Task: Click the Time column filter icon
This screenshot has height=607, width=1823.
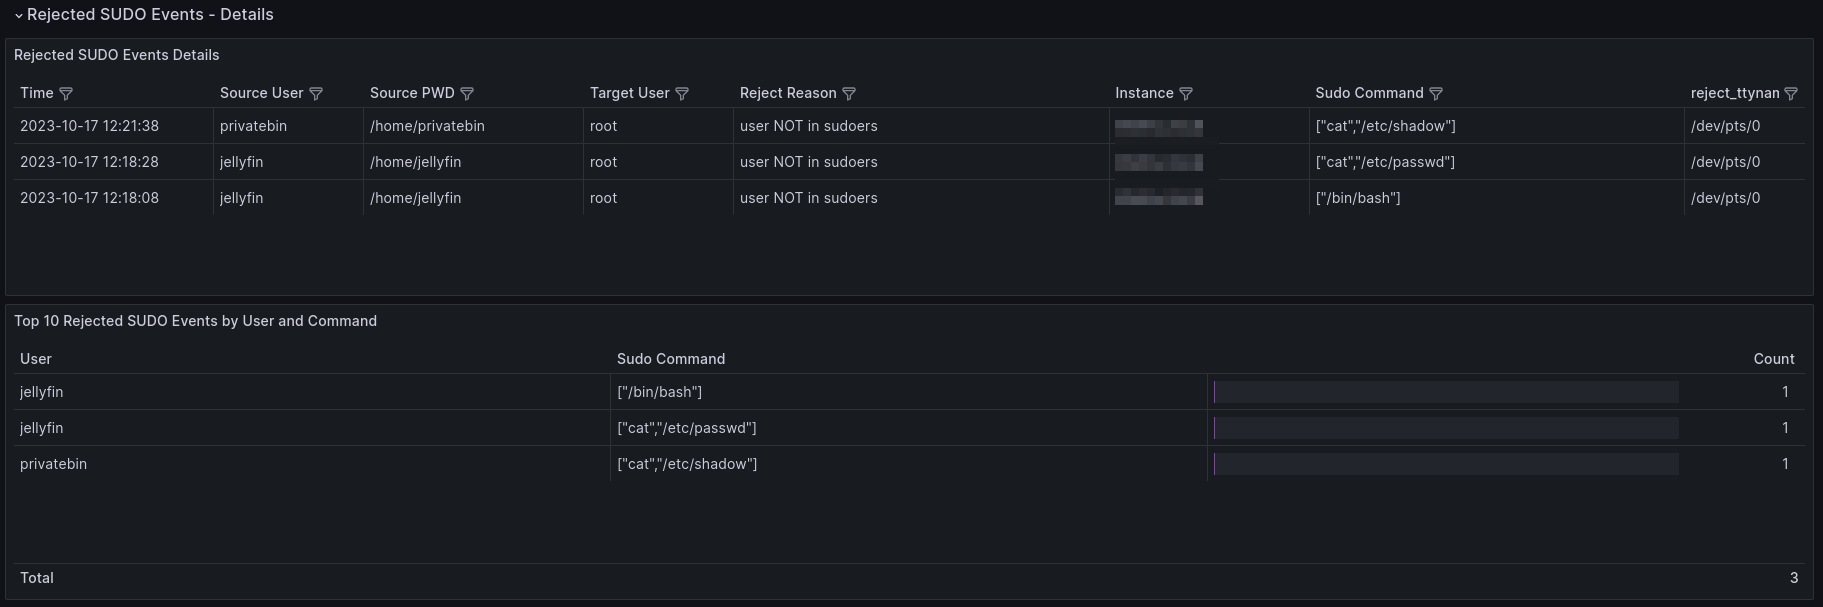Action: (x=66, y=93)
